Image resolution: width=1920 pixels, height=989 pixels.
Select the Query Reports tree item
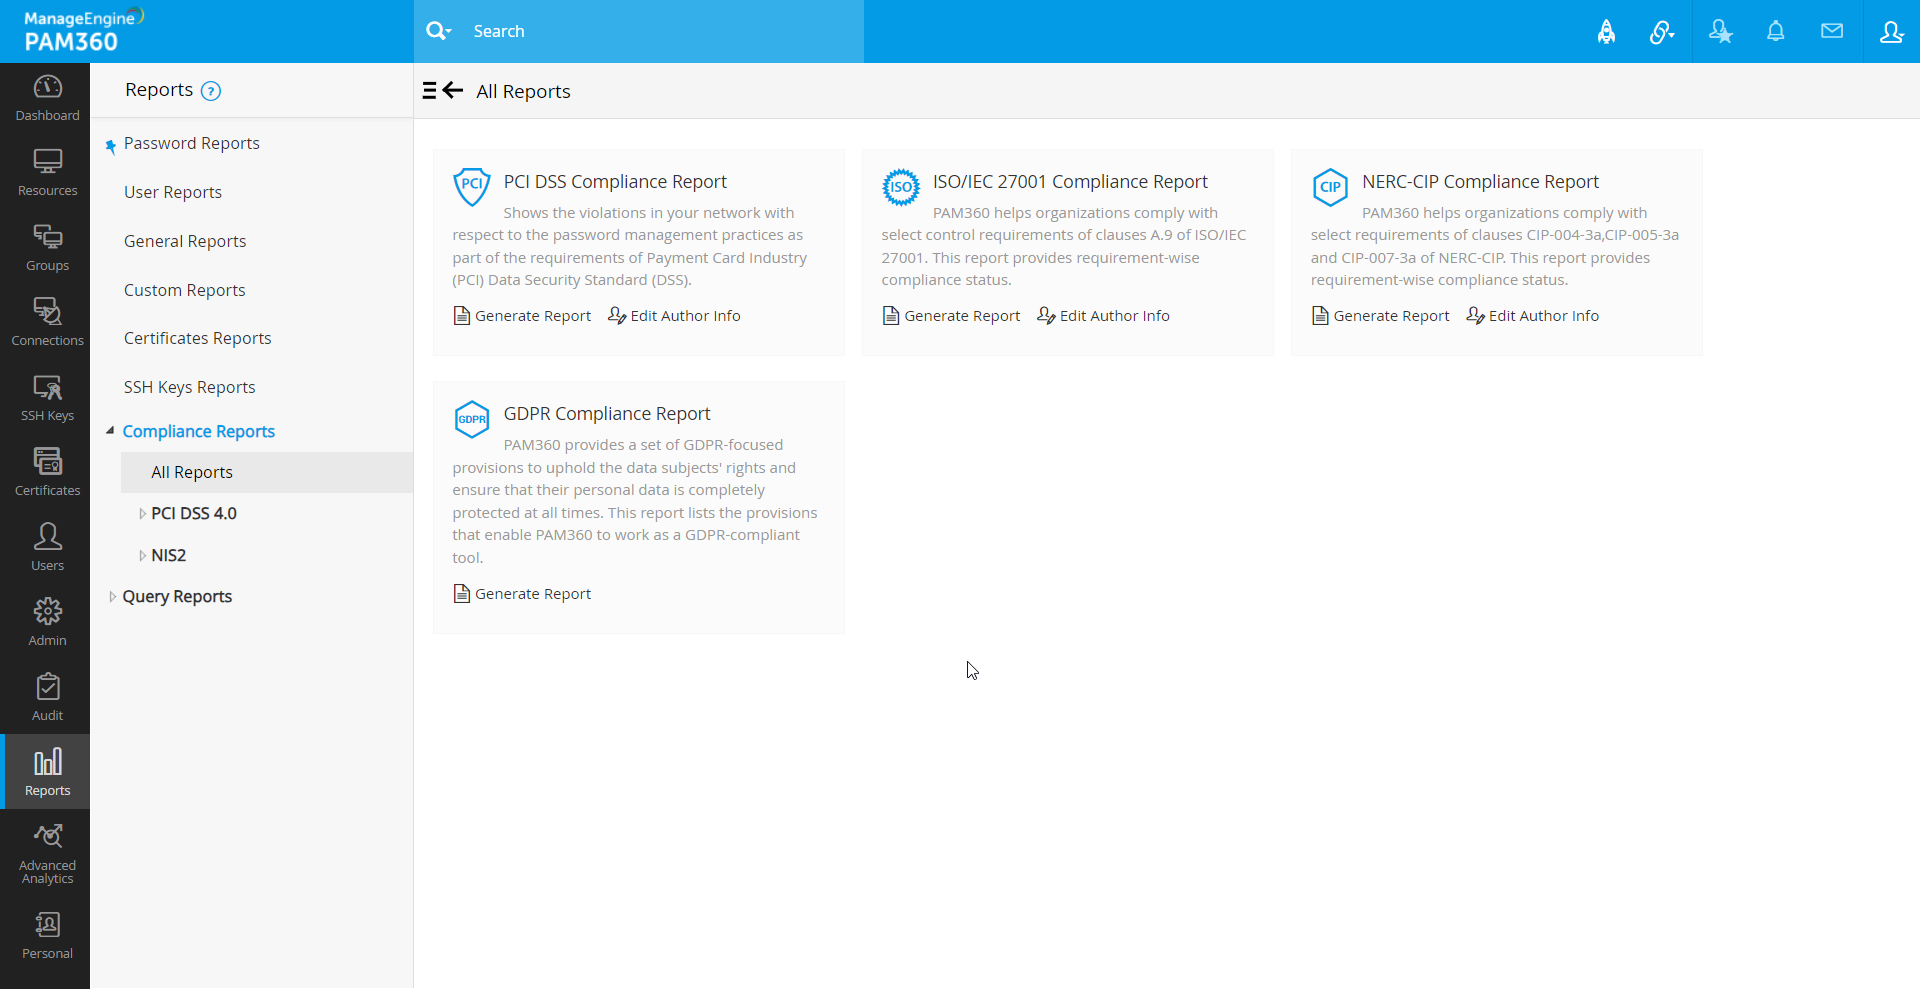[177, 596]
